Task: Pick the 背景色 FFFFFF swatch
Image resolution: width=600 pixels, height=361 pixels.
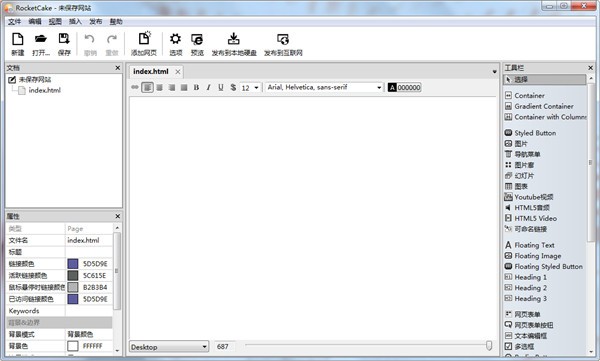Action: click(73, 346)
